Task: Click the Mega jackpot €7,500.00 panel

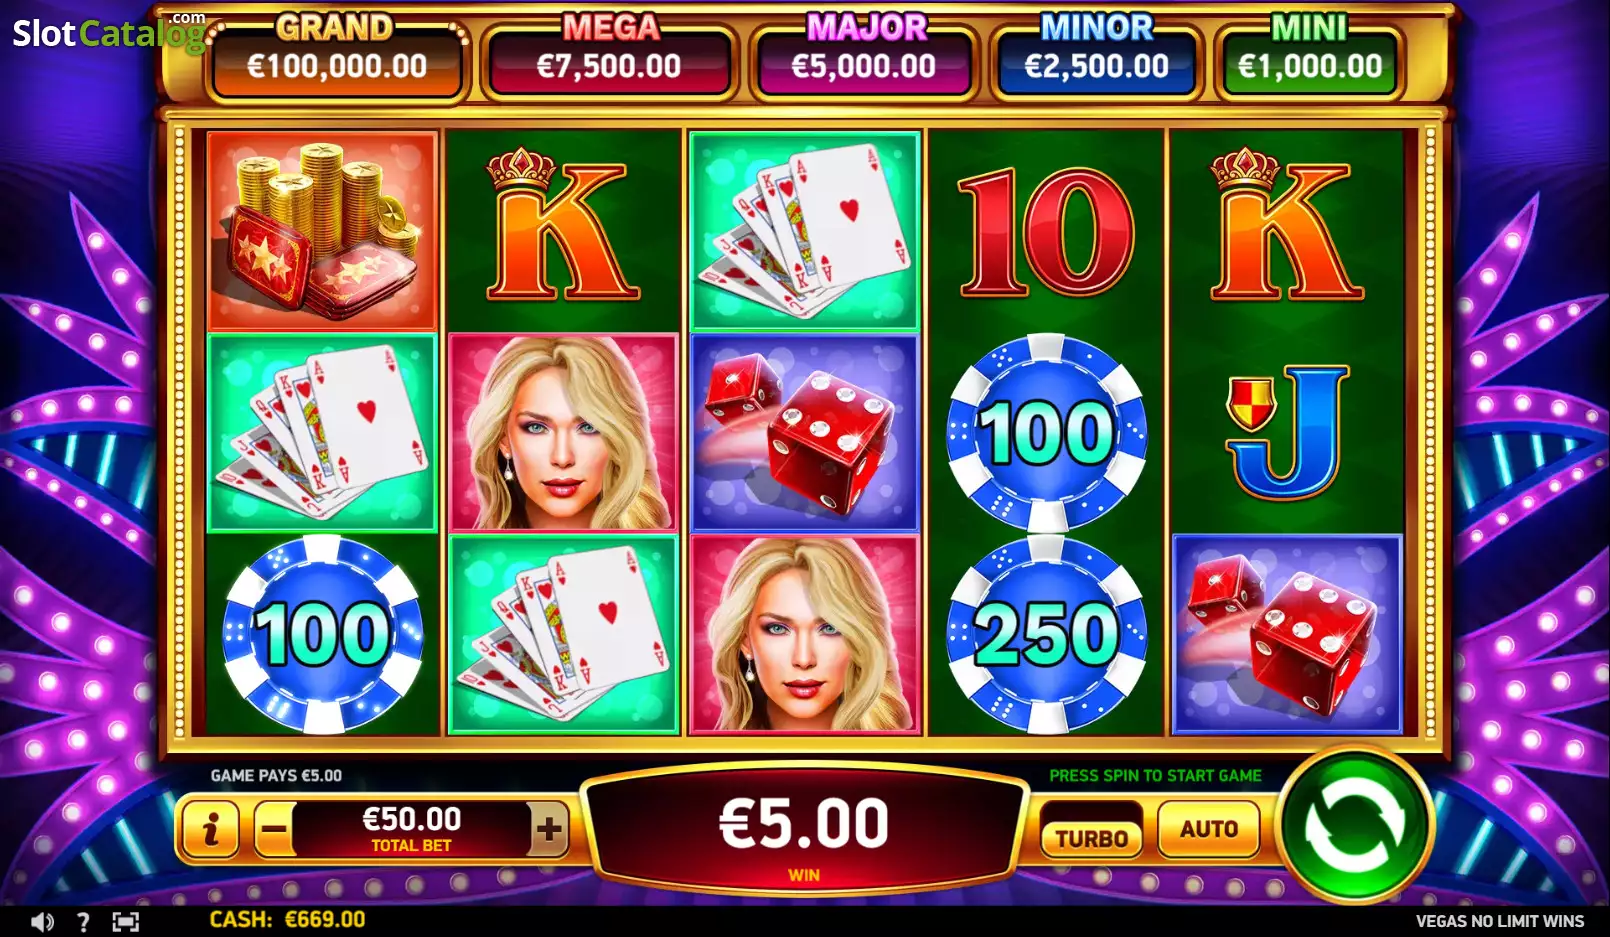Action: pyautogui.click(x=608, y=60)
